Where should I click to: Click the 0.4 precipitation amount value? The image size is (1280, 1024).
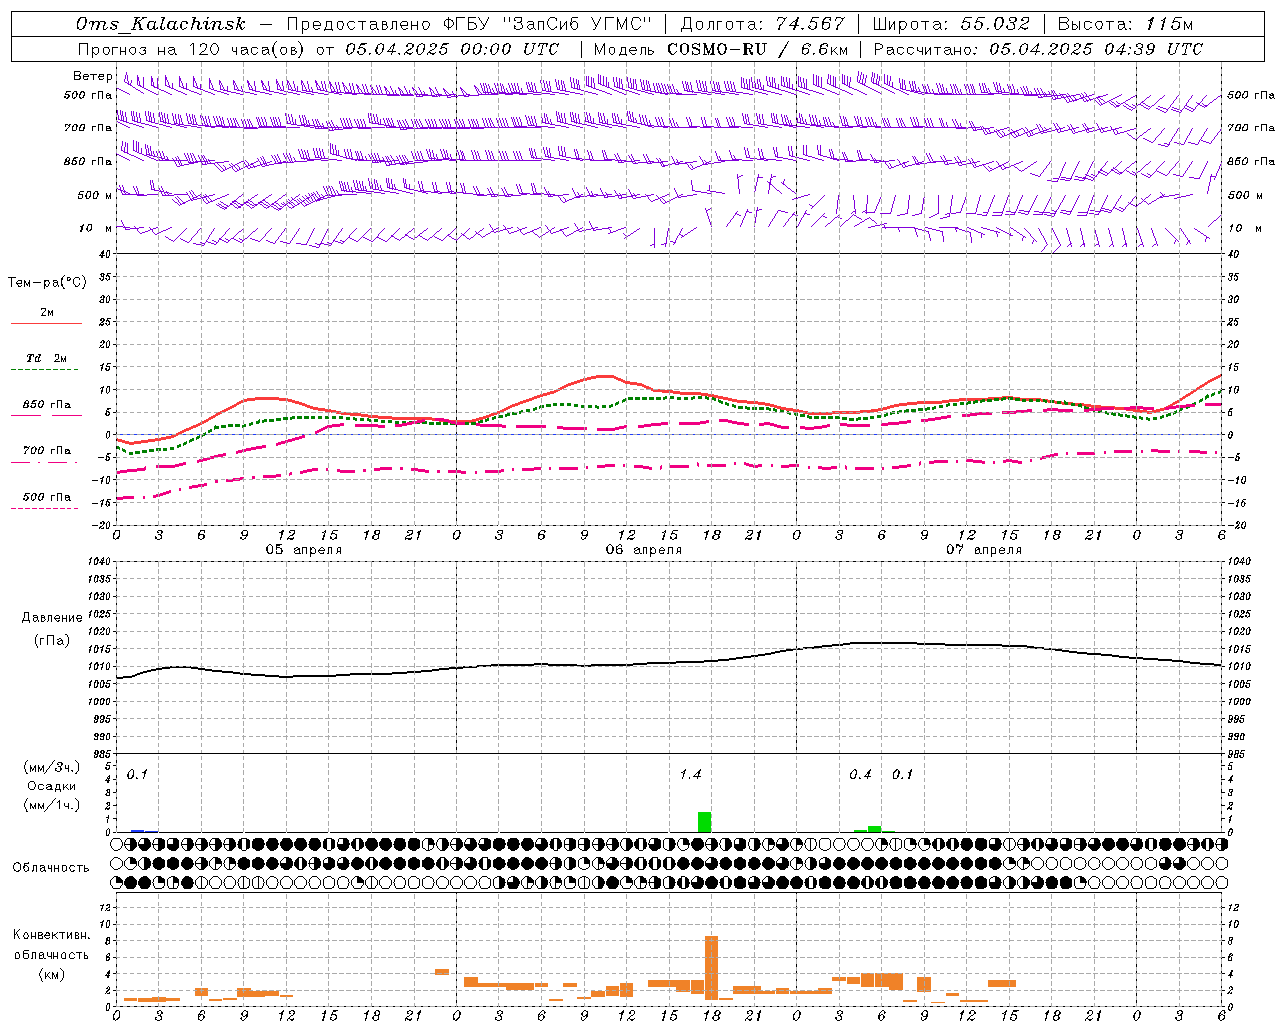click(x=860, y=775)
